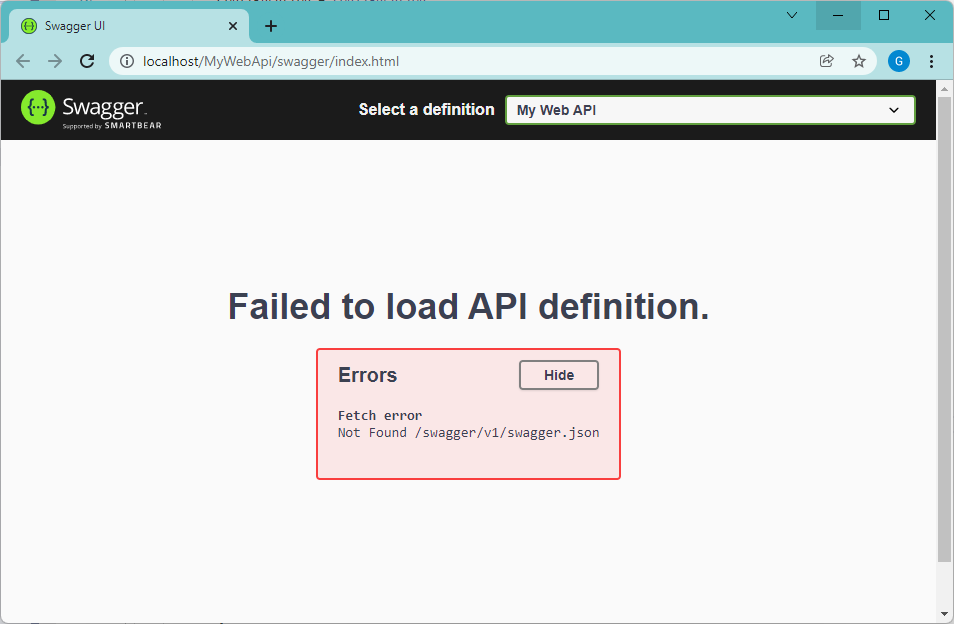Close the Swagger UI tab

(233, 26)
